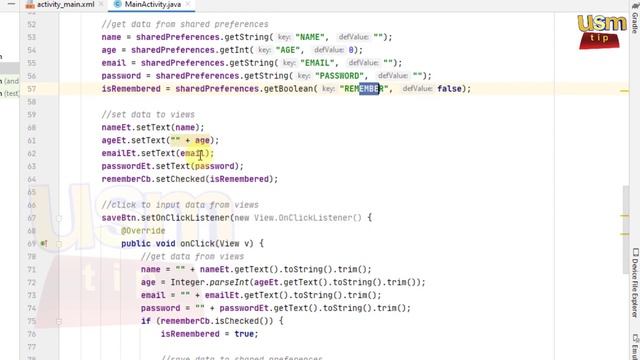640x360 pixels.
Task: Click the comment "//click to input data from views"
Action: point(180,205)
